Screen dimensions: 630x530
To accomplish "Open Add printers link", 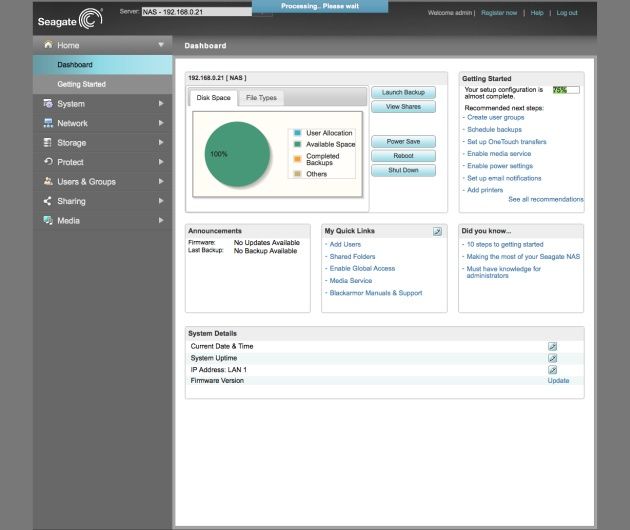I will pos(485,190).
